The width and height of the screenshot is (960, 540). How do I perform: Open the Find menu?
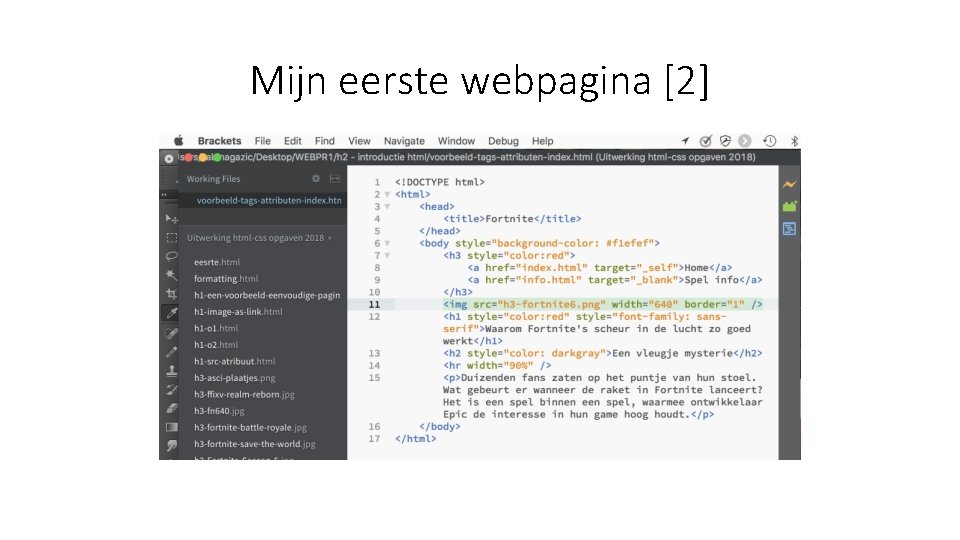point(324,141)
